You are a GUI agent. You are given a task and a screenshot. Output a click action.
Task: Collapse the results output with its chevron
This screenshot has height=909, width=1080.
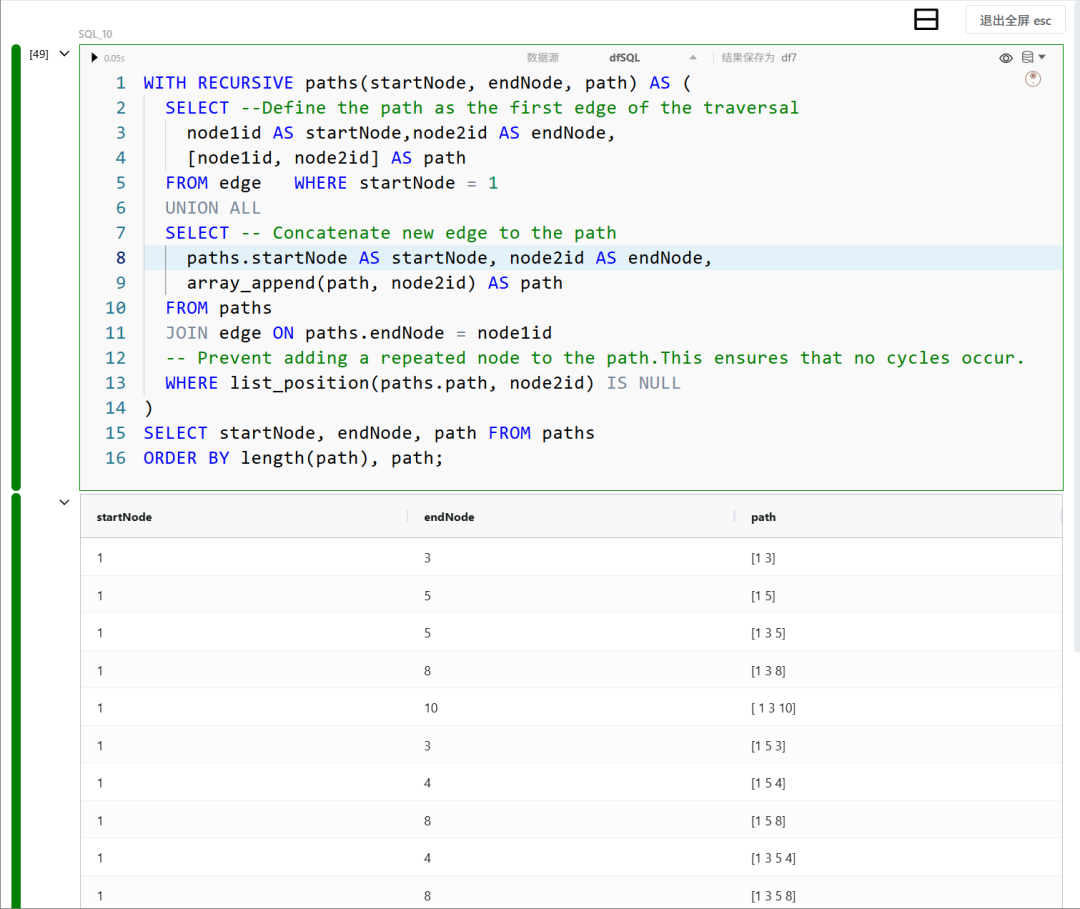pos(65,503)
